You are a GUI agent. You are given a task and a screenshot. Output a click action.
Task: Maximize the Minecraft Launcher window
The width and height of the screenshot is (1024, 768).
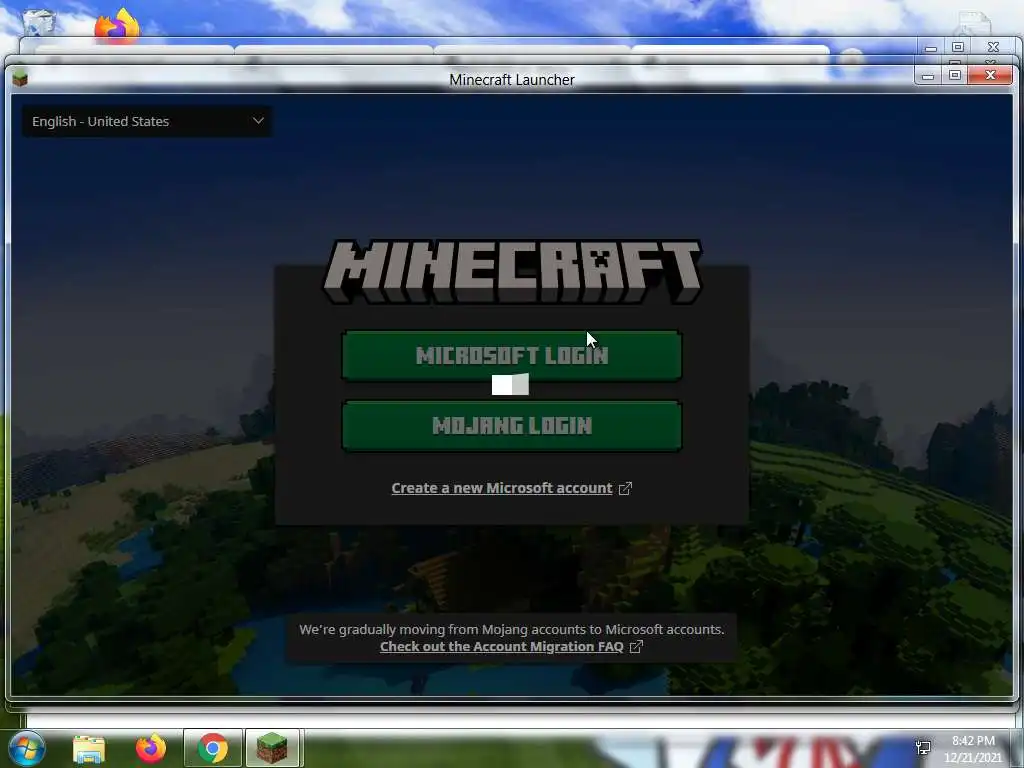tap(955, 76)
